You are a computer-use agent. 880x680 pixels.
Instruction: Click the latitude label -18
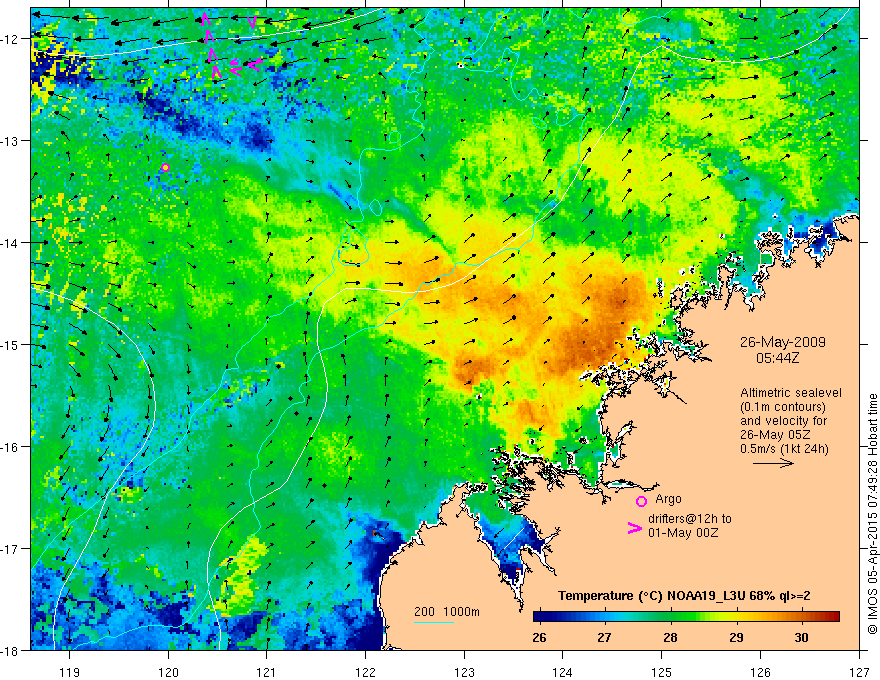[x=10, y=650]
